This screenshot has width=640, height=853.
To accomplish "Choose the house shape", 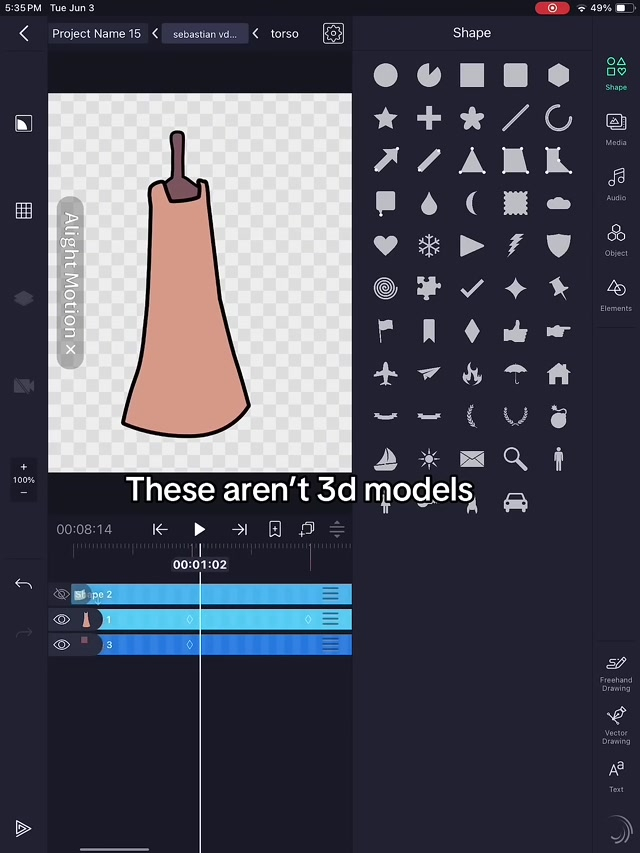I will (558, 374).
